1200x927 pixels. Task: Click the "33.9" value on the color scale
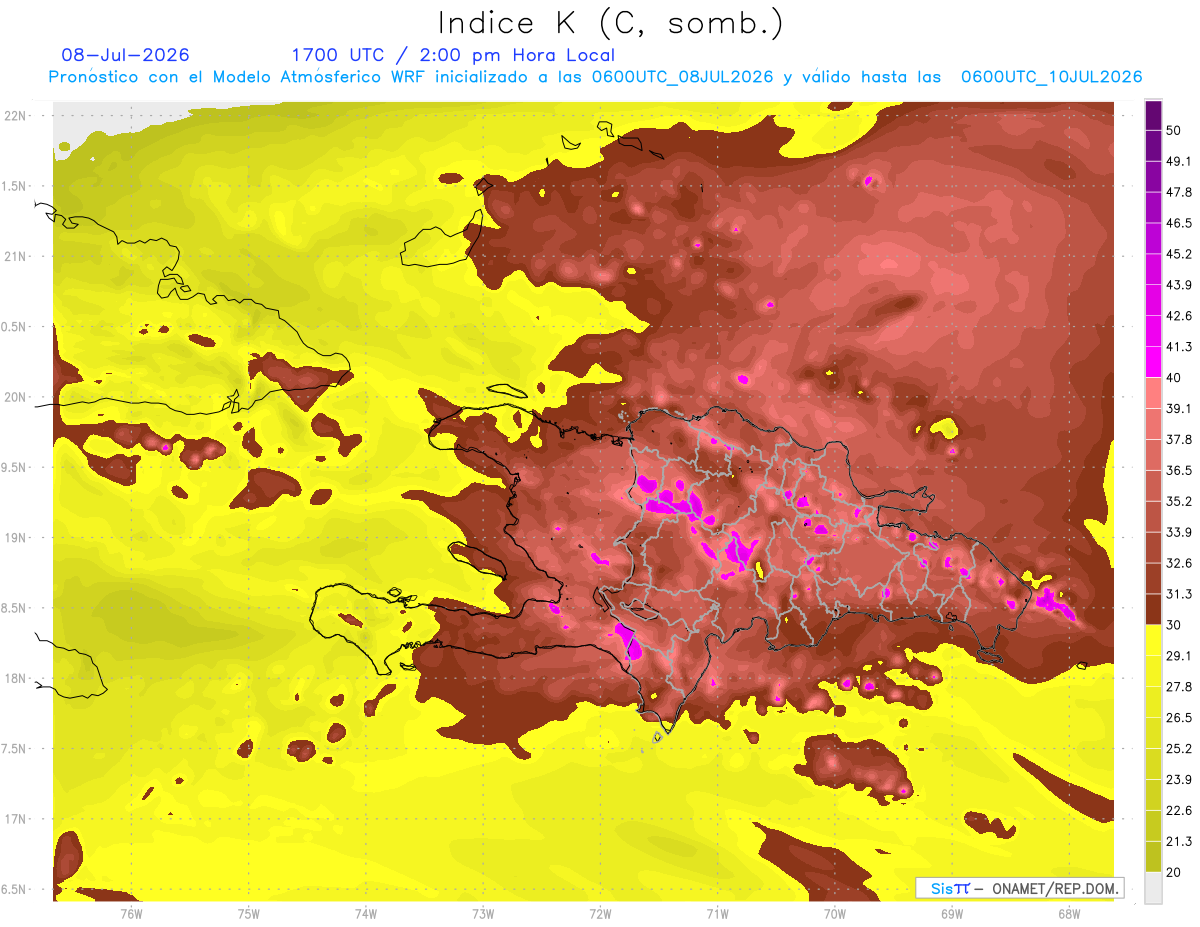click(x=1179, y=532)
